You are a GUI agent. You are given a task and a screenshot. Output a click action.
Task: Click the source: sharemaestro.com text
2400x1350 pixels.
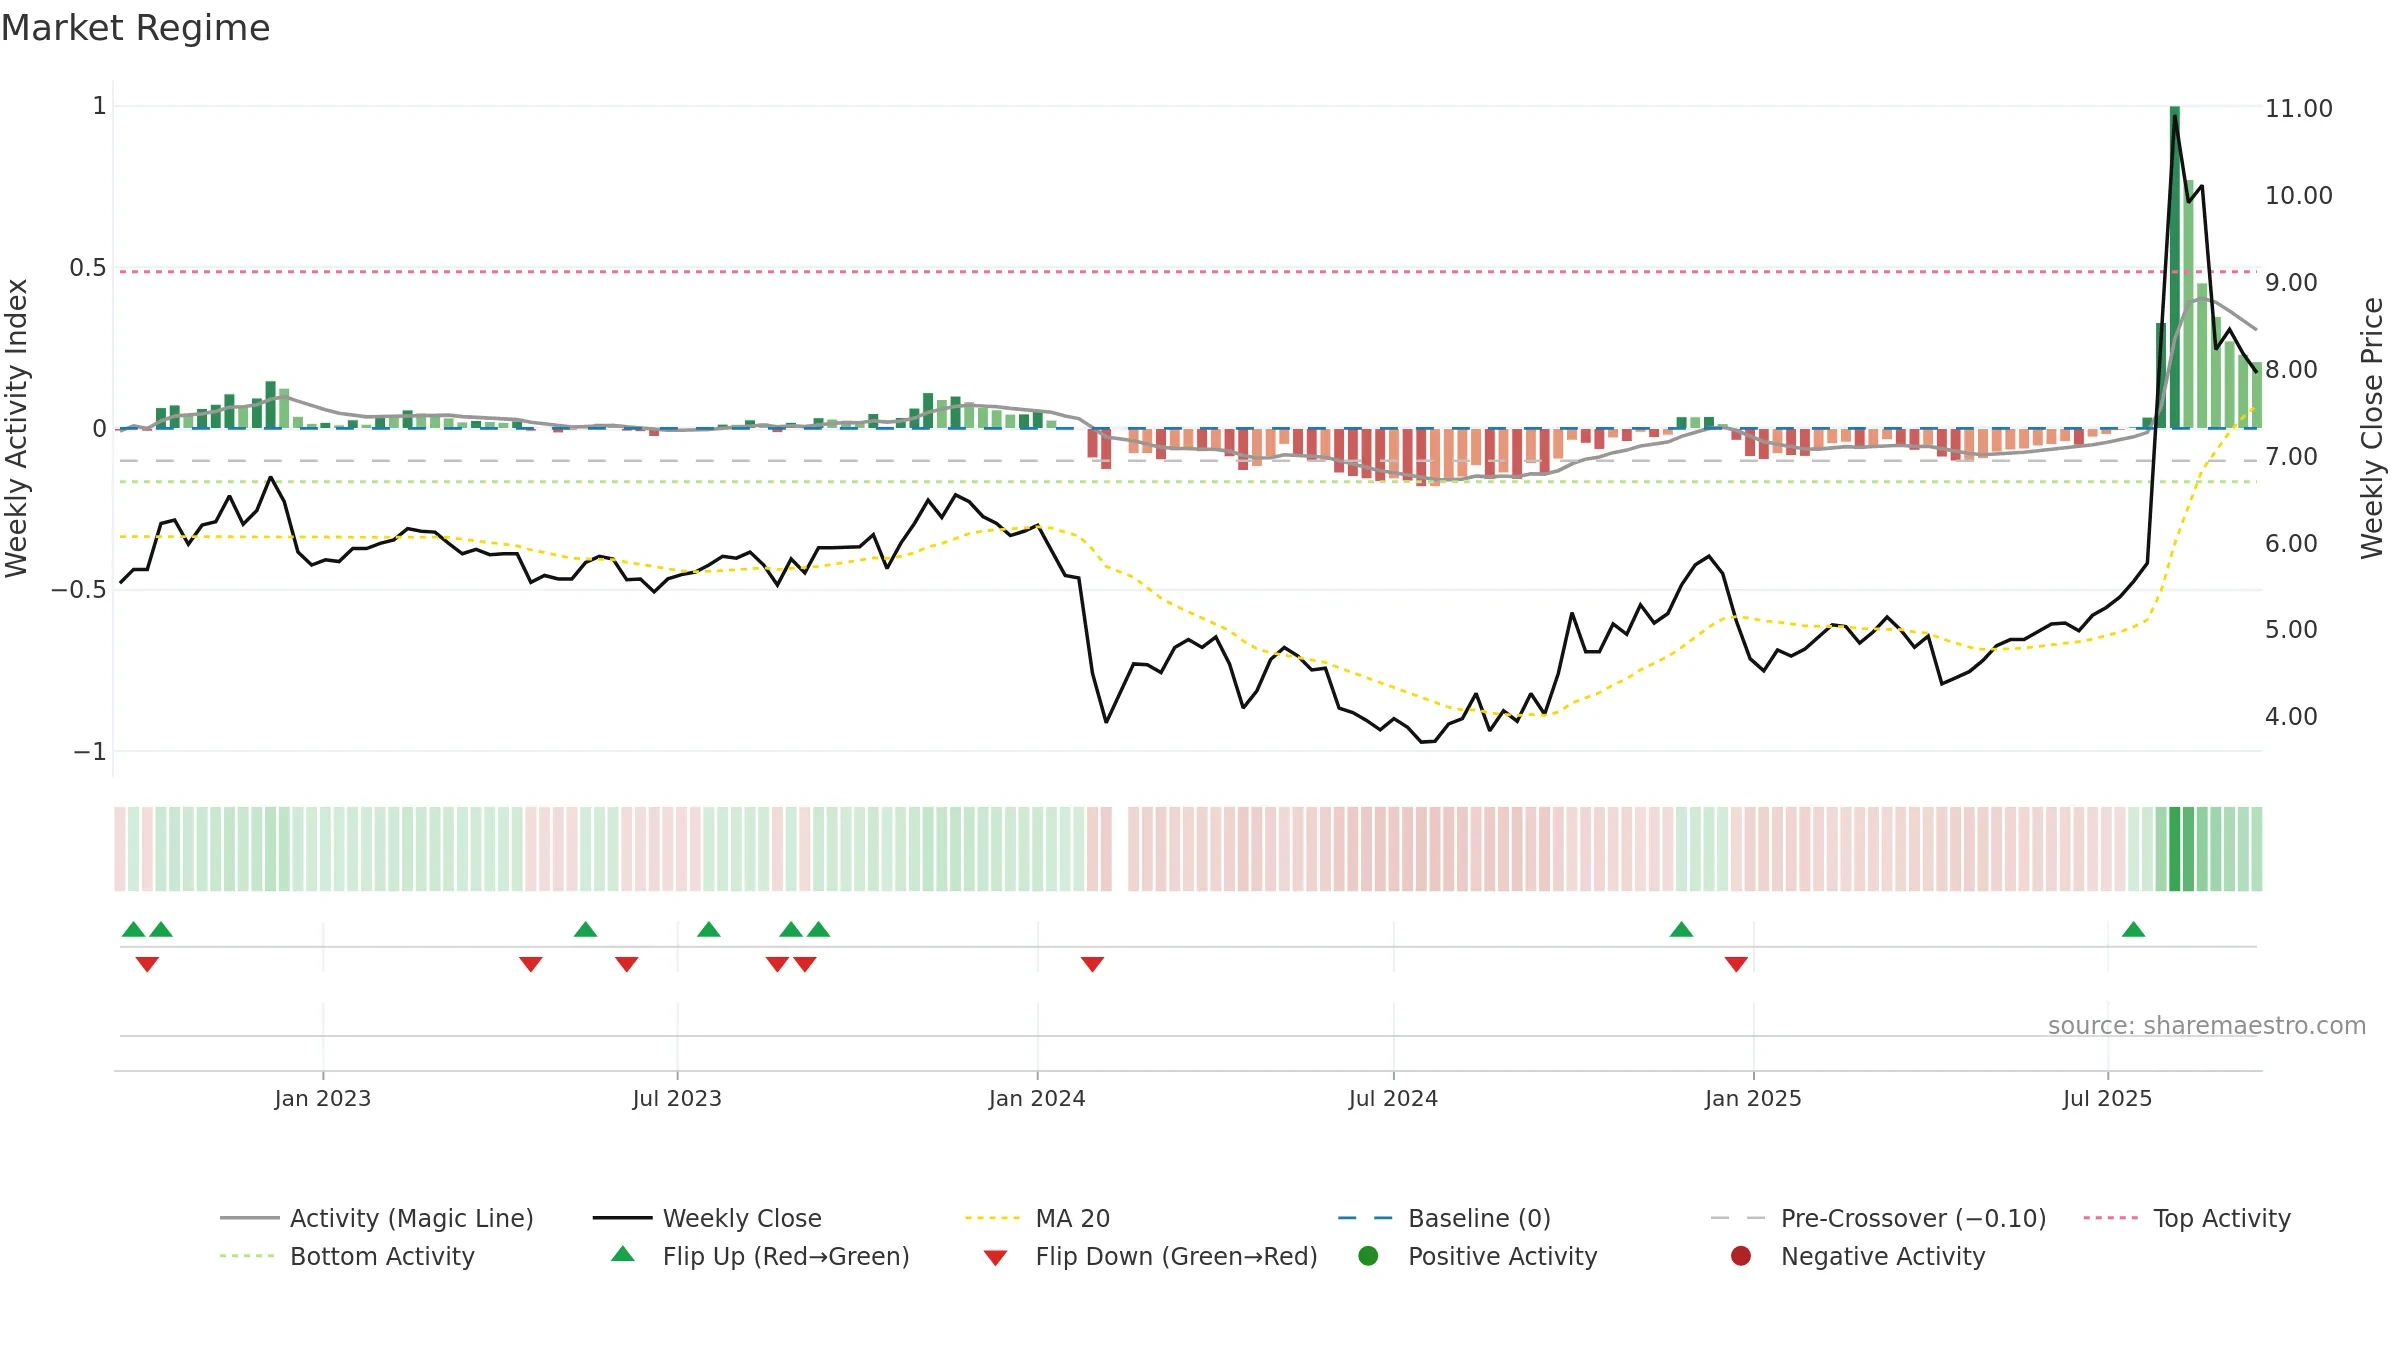2207,1025
